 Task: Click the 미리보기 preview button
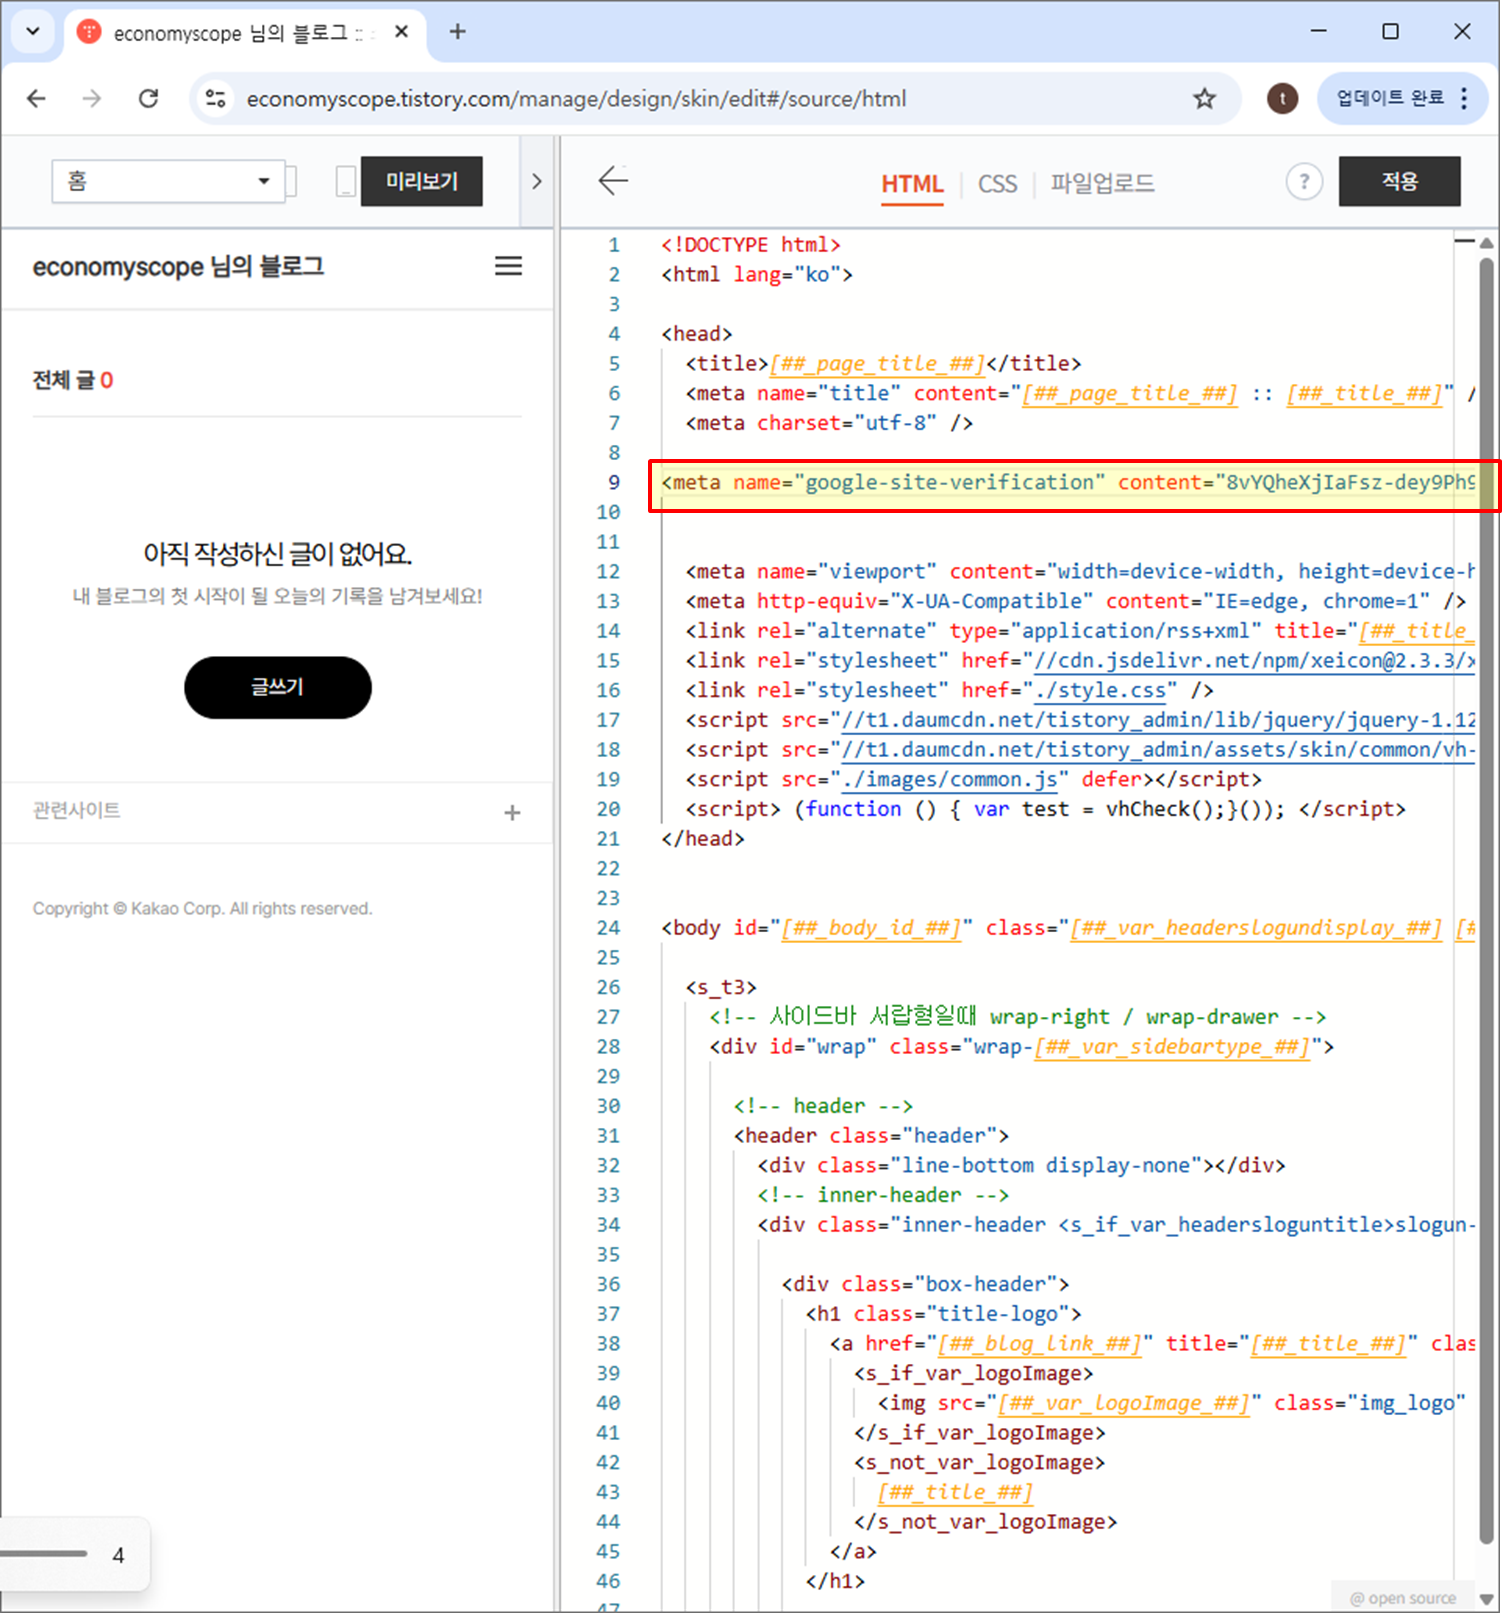422,181
